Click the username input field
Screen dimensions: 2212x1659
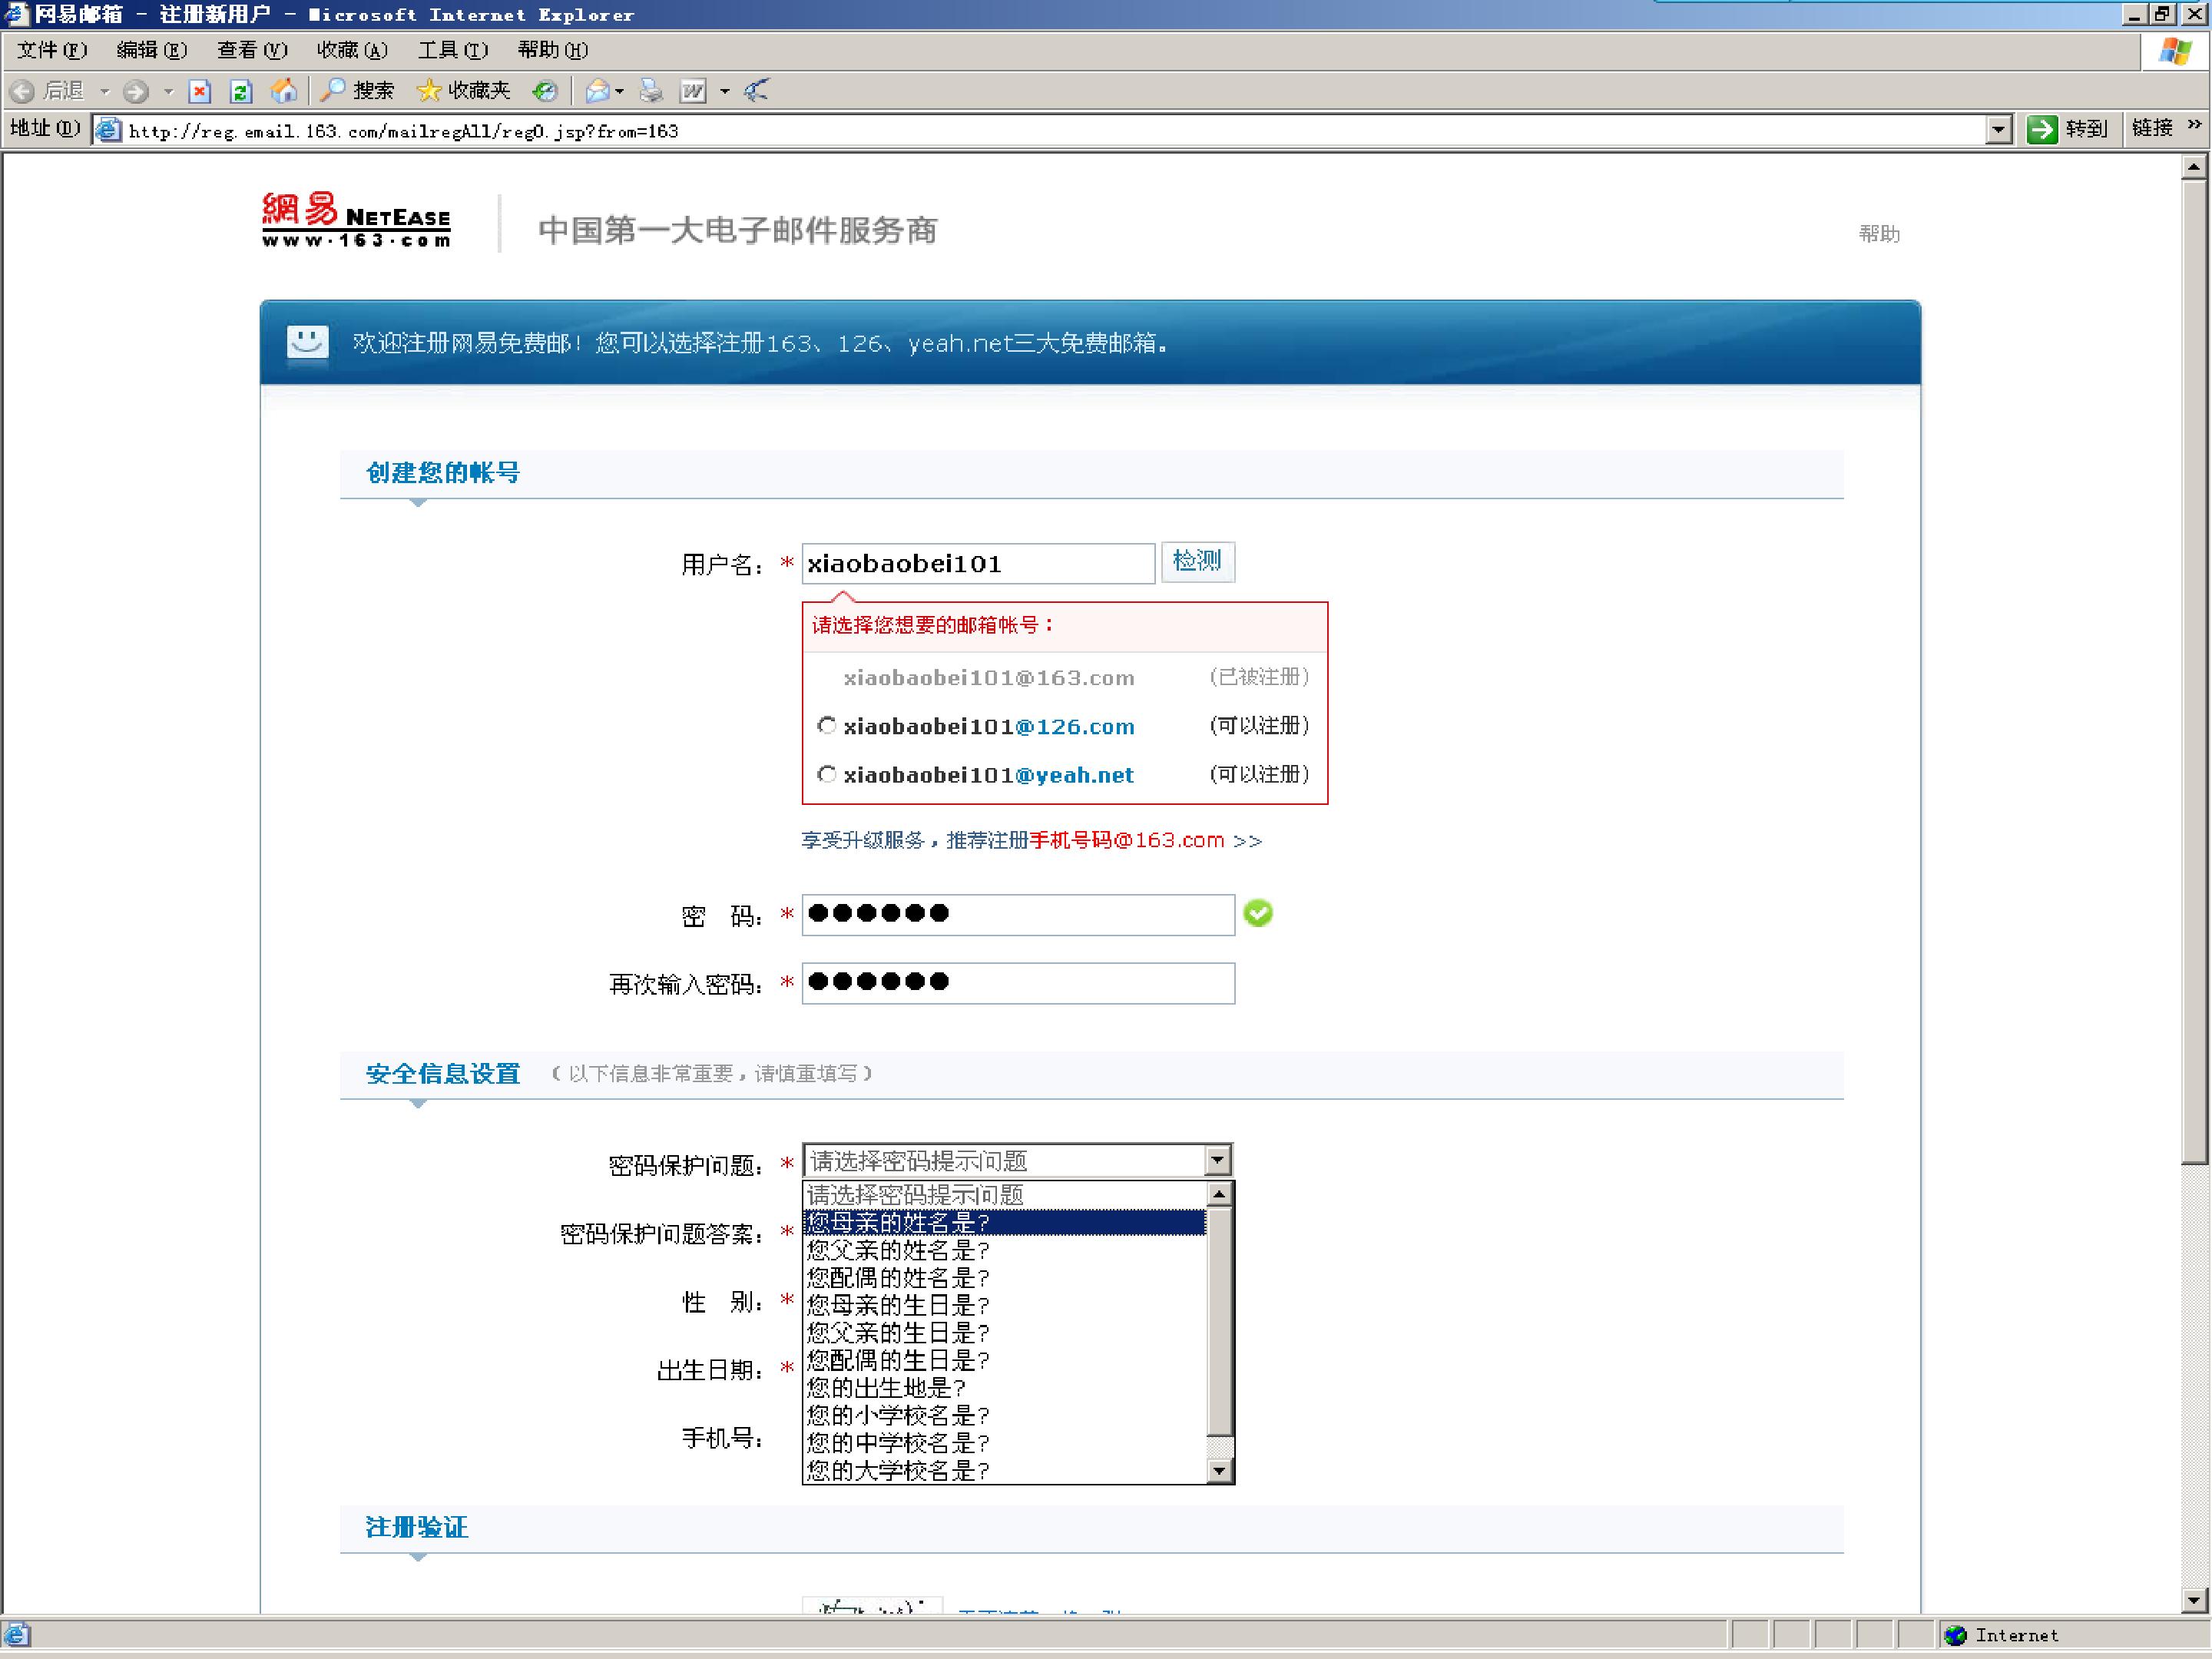tap(978, 563)
